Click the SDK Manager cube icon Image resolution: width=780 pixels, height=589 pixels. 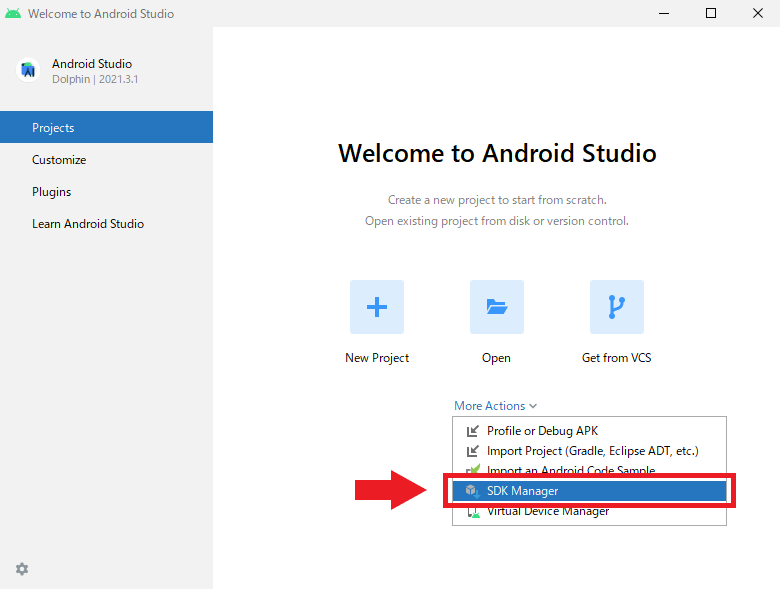[x=472, y=491]
